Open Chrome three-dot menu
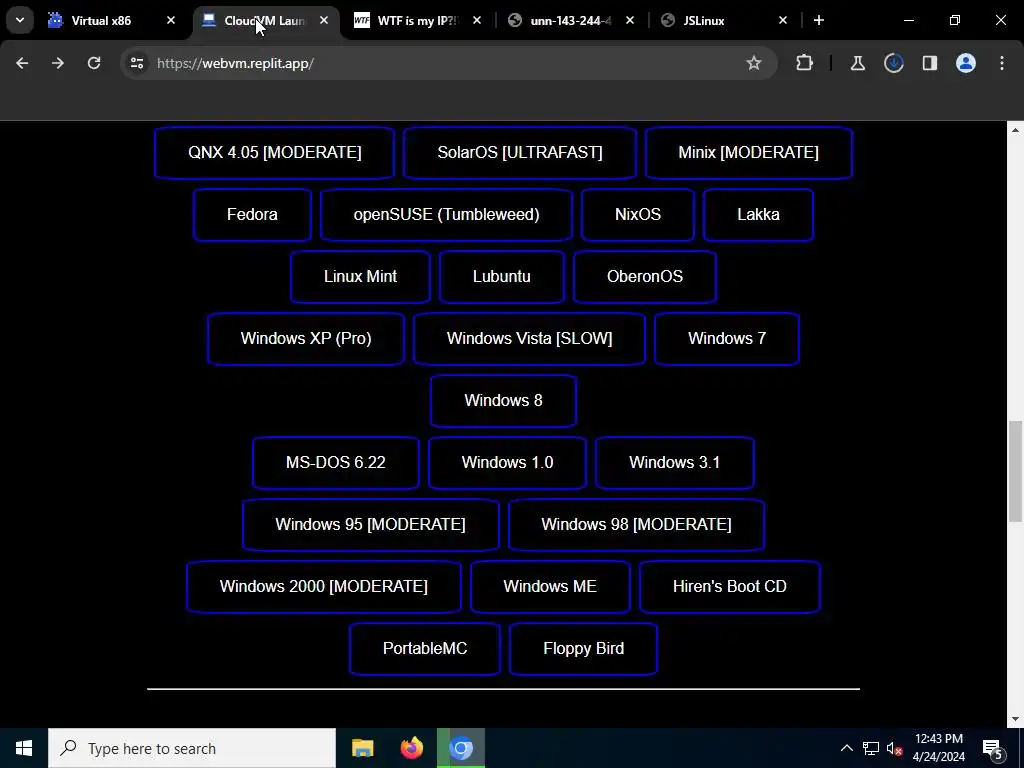The image size is (1024, 768). (1002, 63)
